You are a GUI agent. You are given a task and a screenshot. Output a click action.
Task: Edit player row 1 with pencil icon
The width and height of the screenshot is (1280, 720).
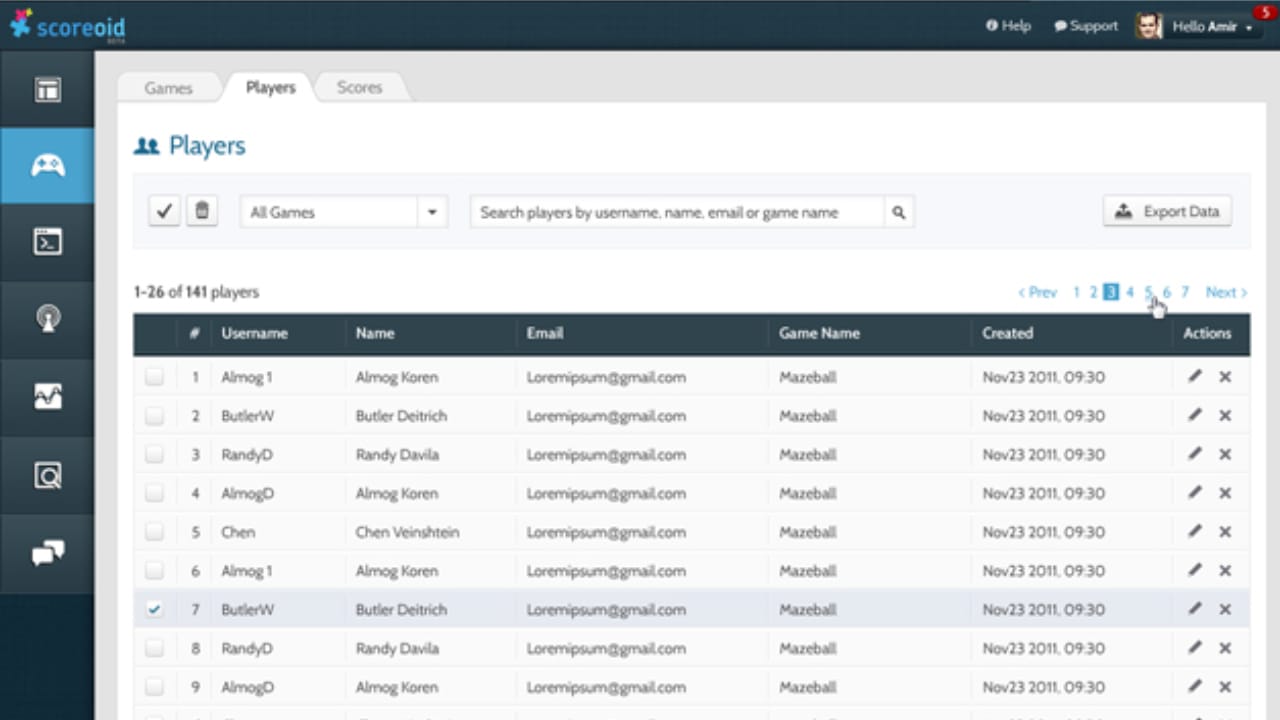click(1194, 377)
